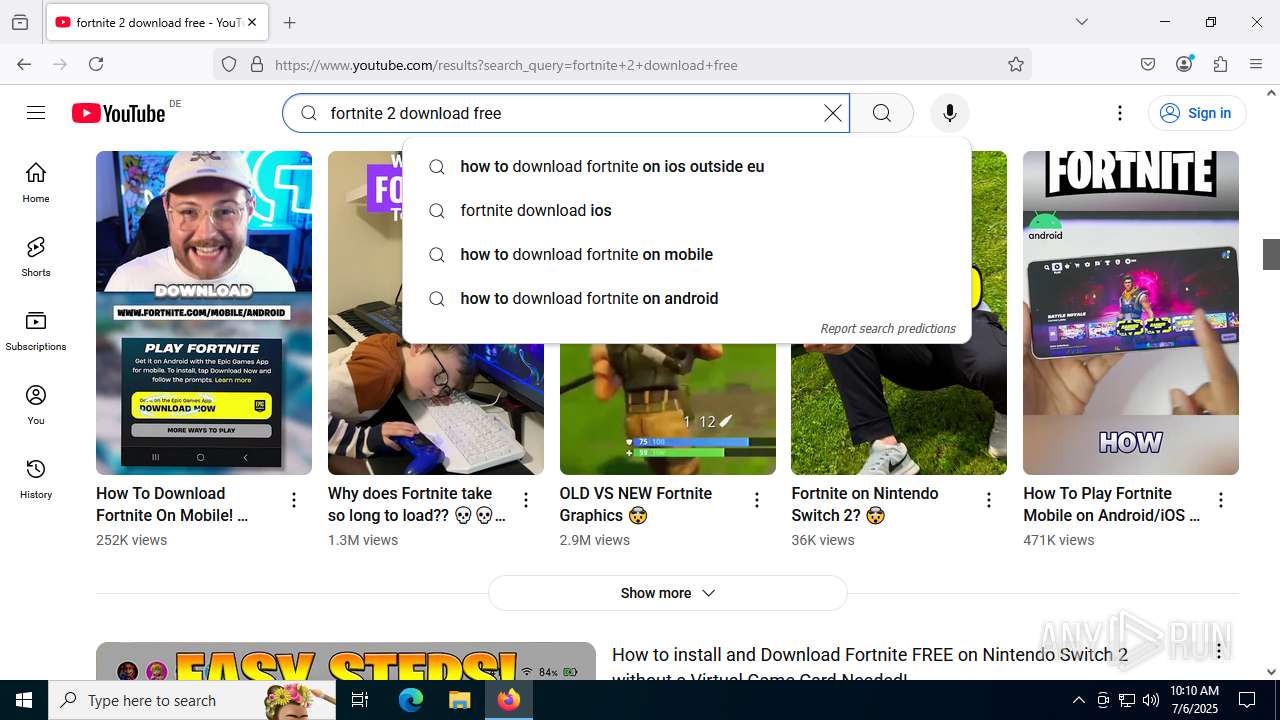The height and width of the screenshot is (720, 1280).
Task: Open volume control in system tray
Action: (x=1151, y=700)
